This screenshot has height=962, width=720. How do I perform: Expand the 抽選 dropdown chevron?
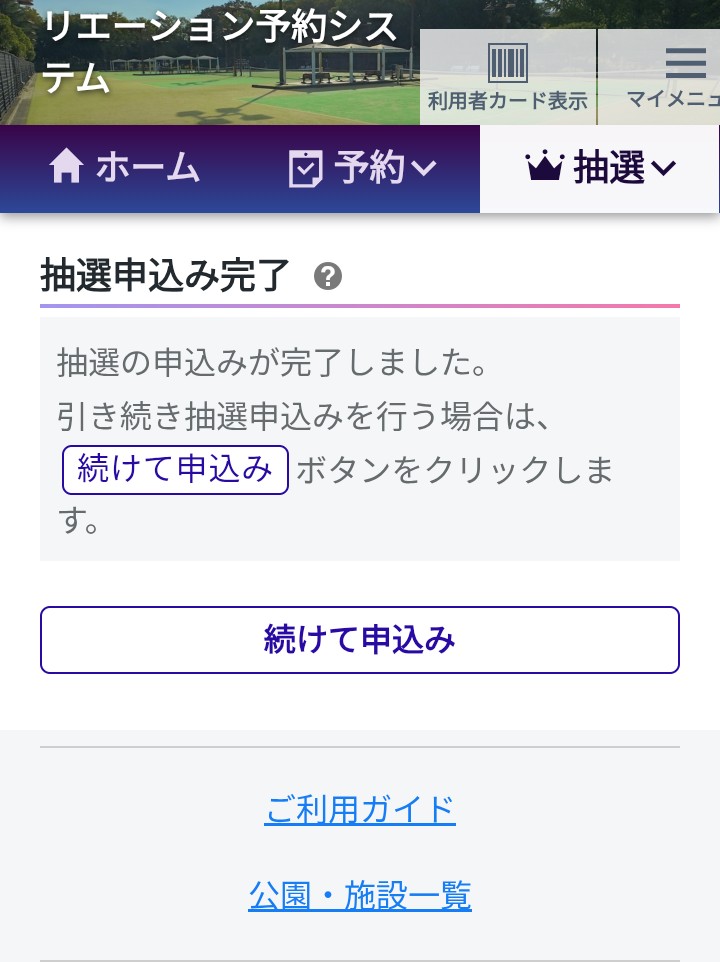pyautogui.click(x=663, y=169)
